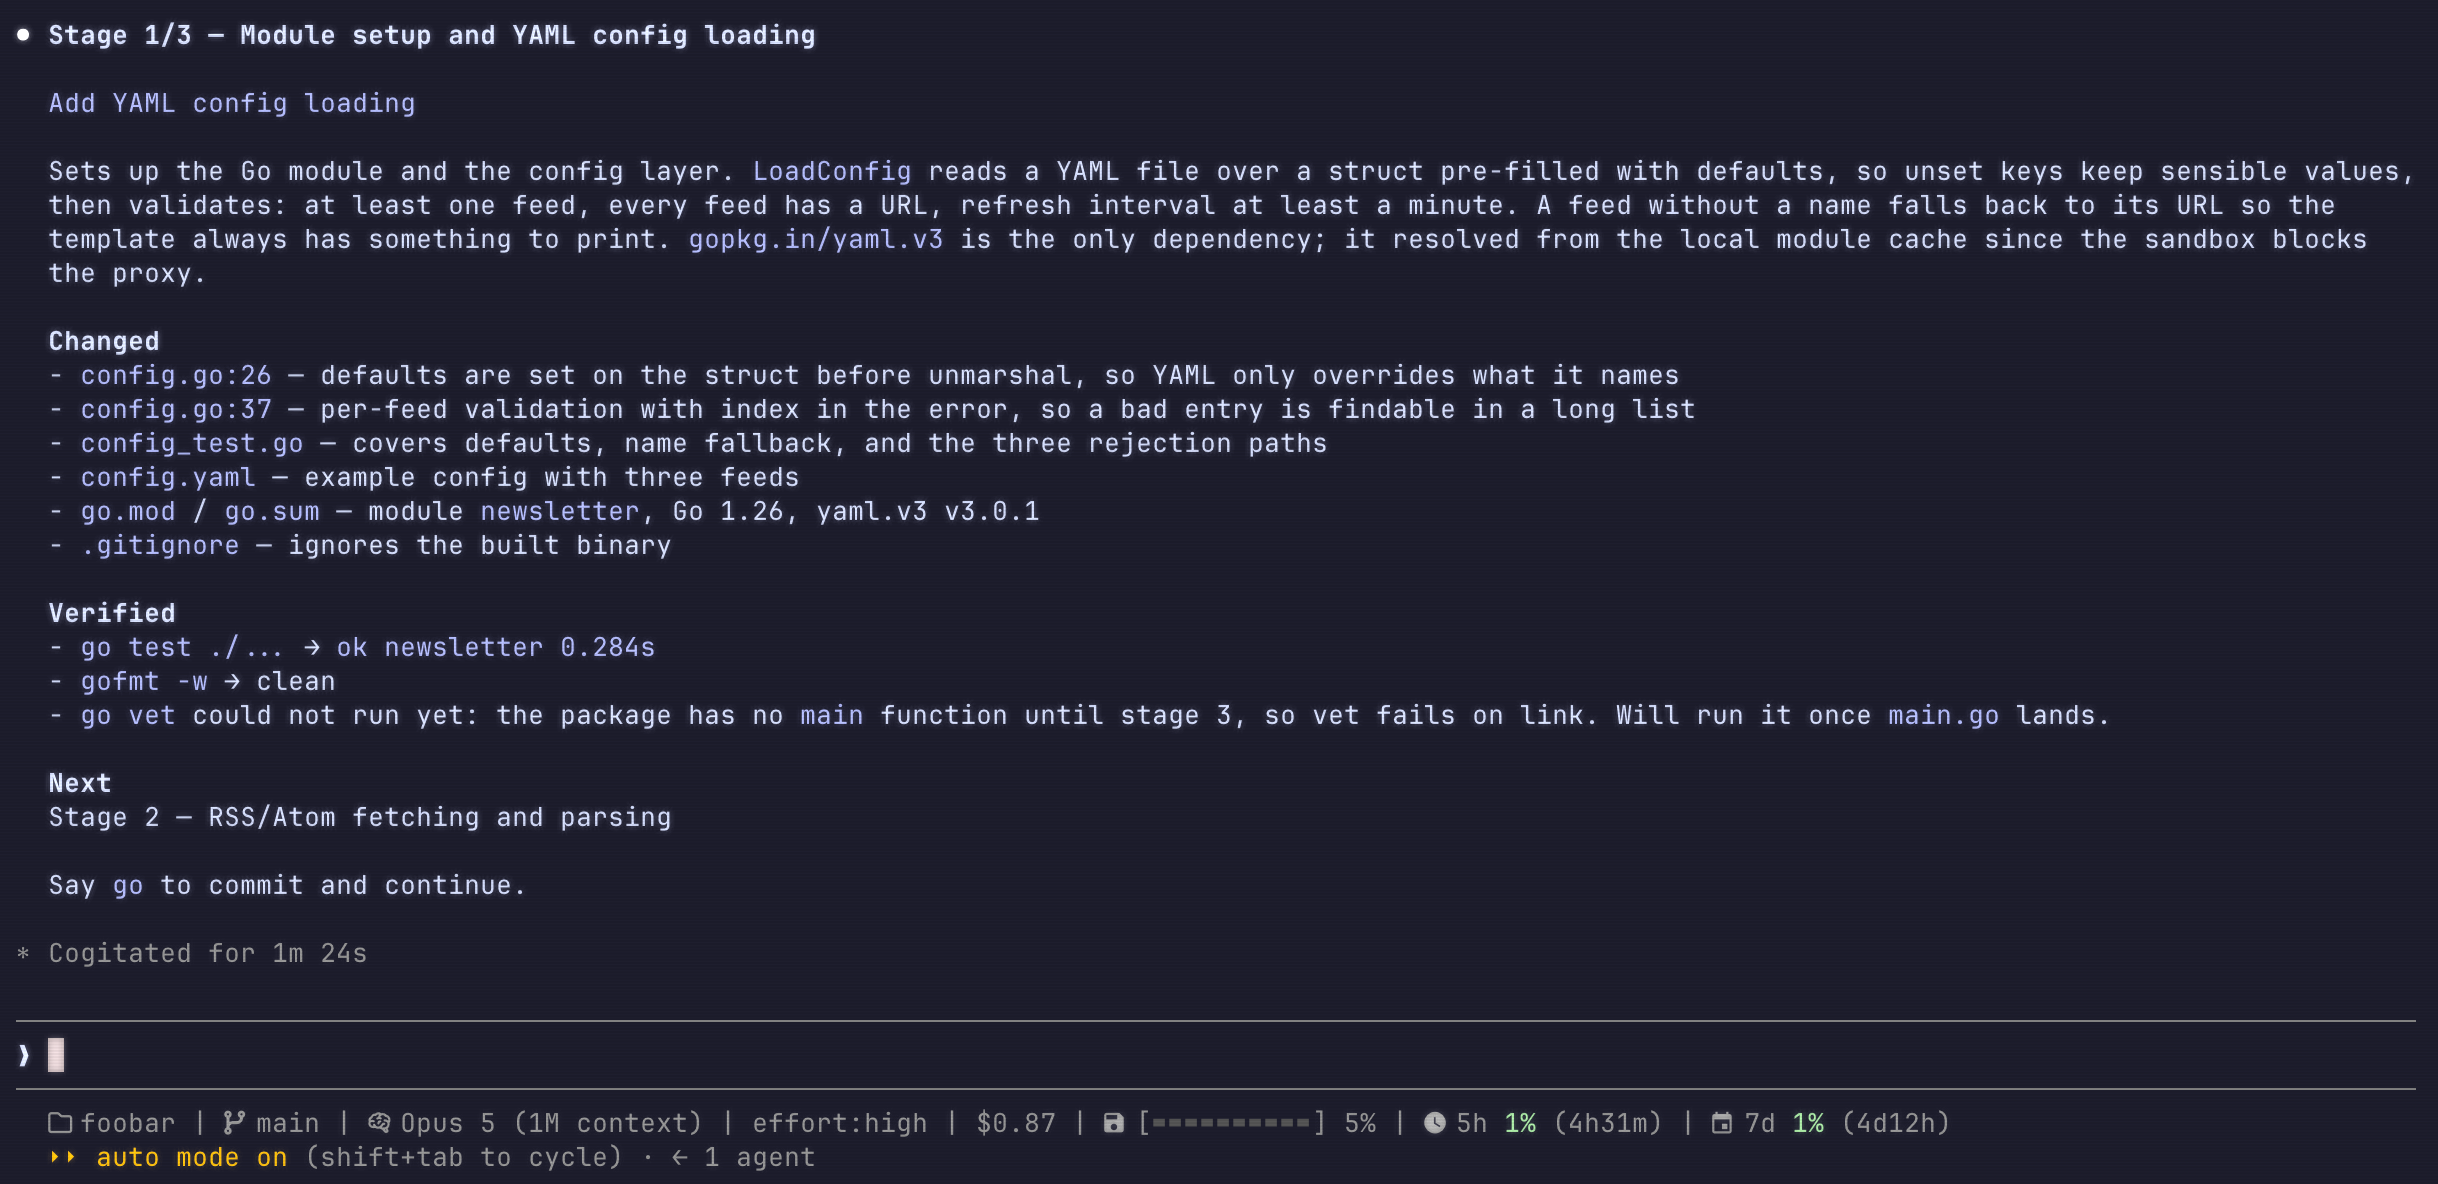
Task: Click the Opus 5 (1M context) model label
Action: coord(552,1123)
